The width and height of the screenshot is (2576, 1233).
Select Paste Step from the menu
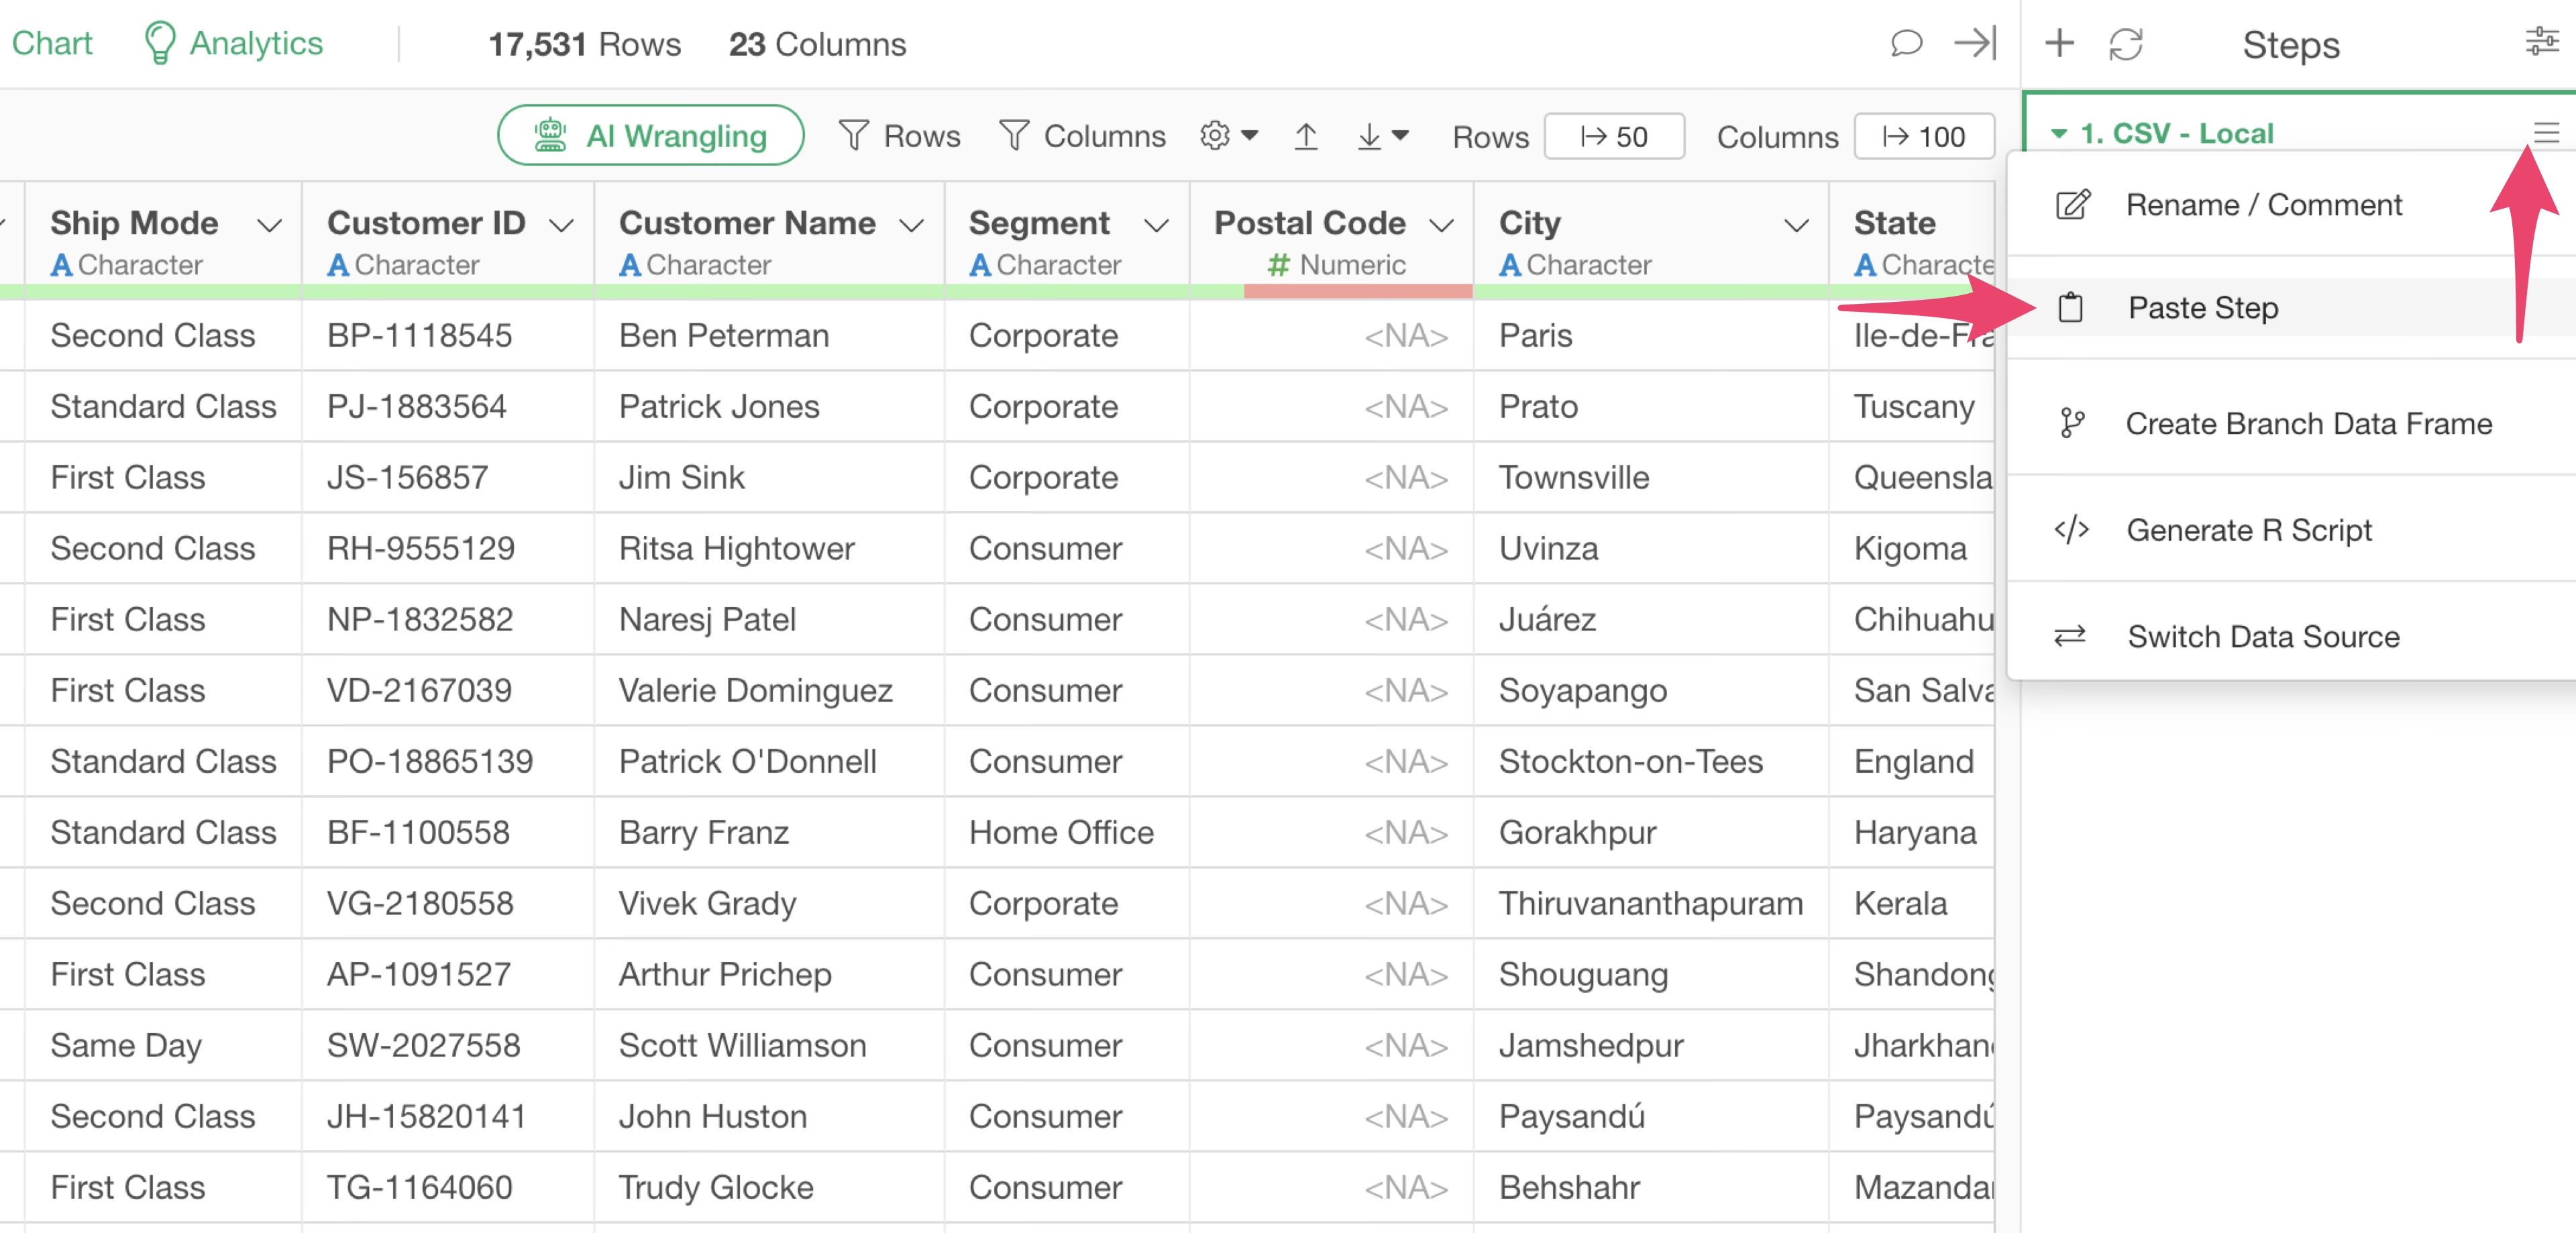point(2202,308)
